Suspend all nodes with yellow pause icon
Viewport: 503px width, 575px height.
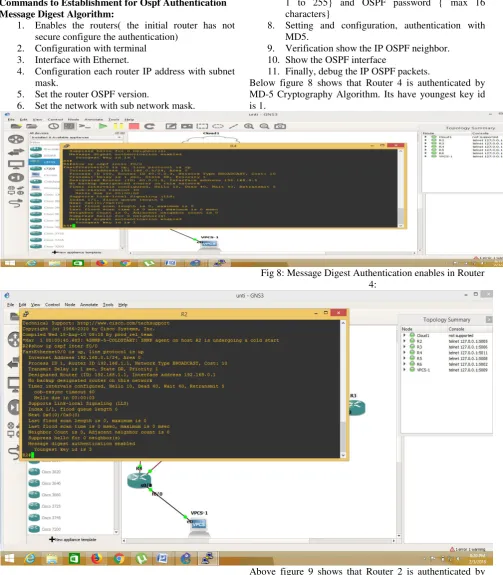(118, 126)
